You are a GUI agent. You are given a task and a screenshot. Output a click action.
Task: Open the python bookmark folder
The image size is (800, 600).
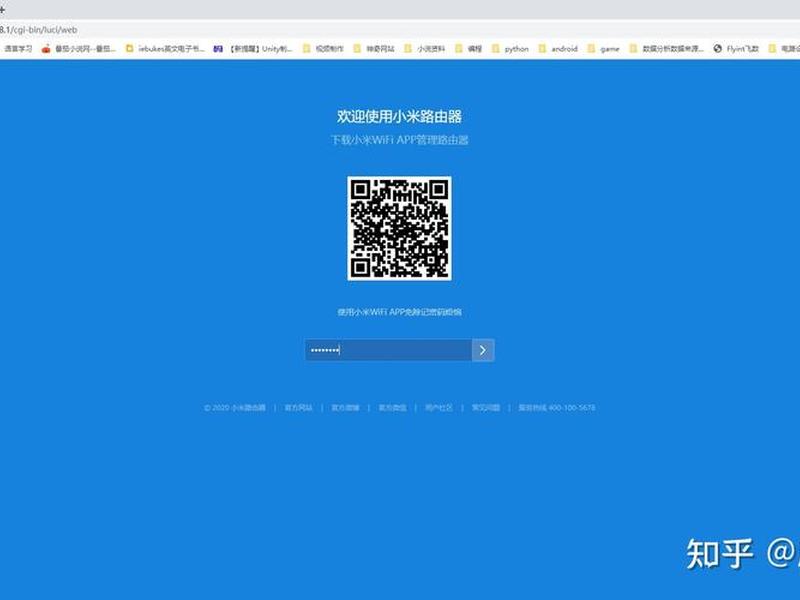[510, 49]
